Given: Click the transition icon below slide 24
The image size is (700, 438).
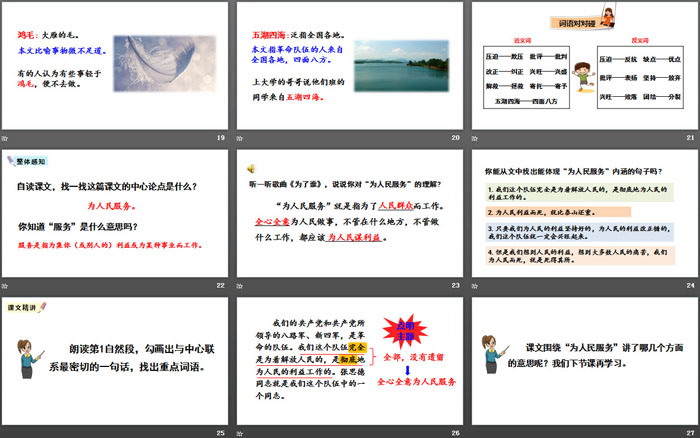Looking at the screenshot, I should [474, 285].
